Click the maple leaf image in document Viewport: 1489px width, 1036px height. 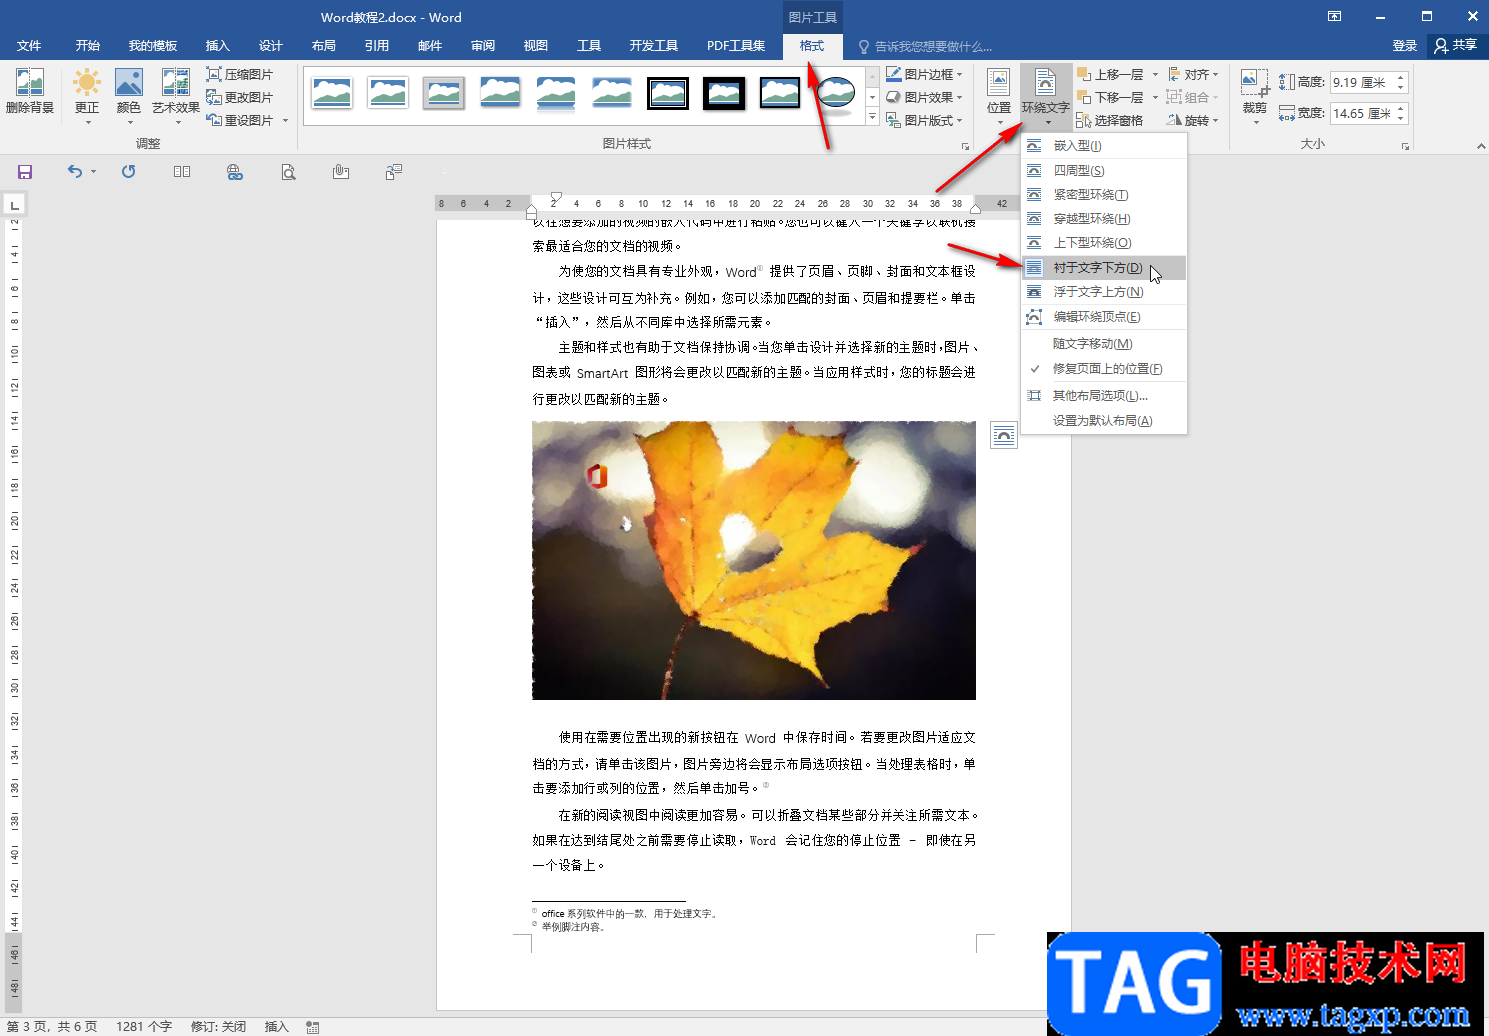tap(754, 560)
